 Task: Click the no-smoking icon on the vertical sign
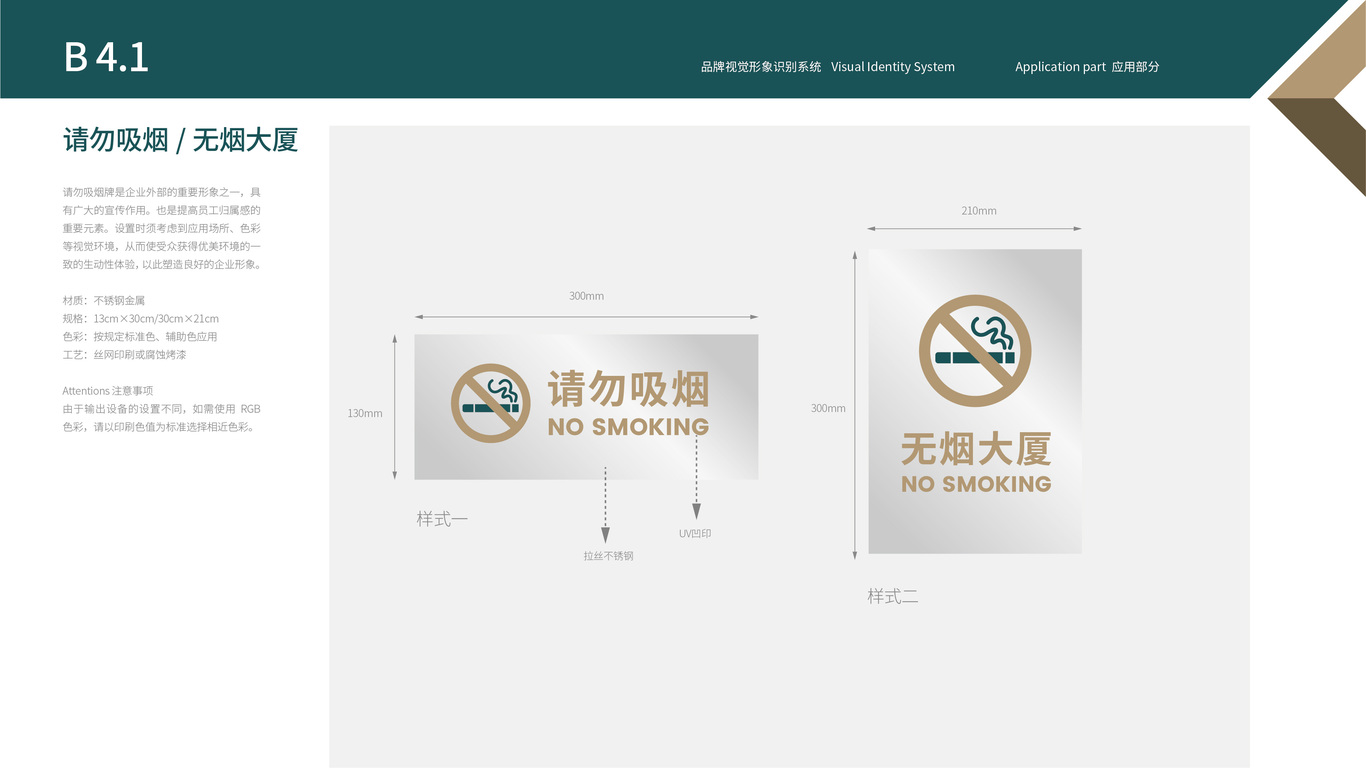tap(975, 351)
